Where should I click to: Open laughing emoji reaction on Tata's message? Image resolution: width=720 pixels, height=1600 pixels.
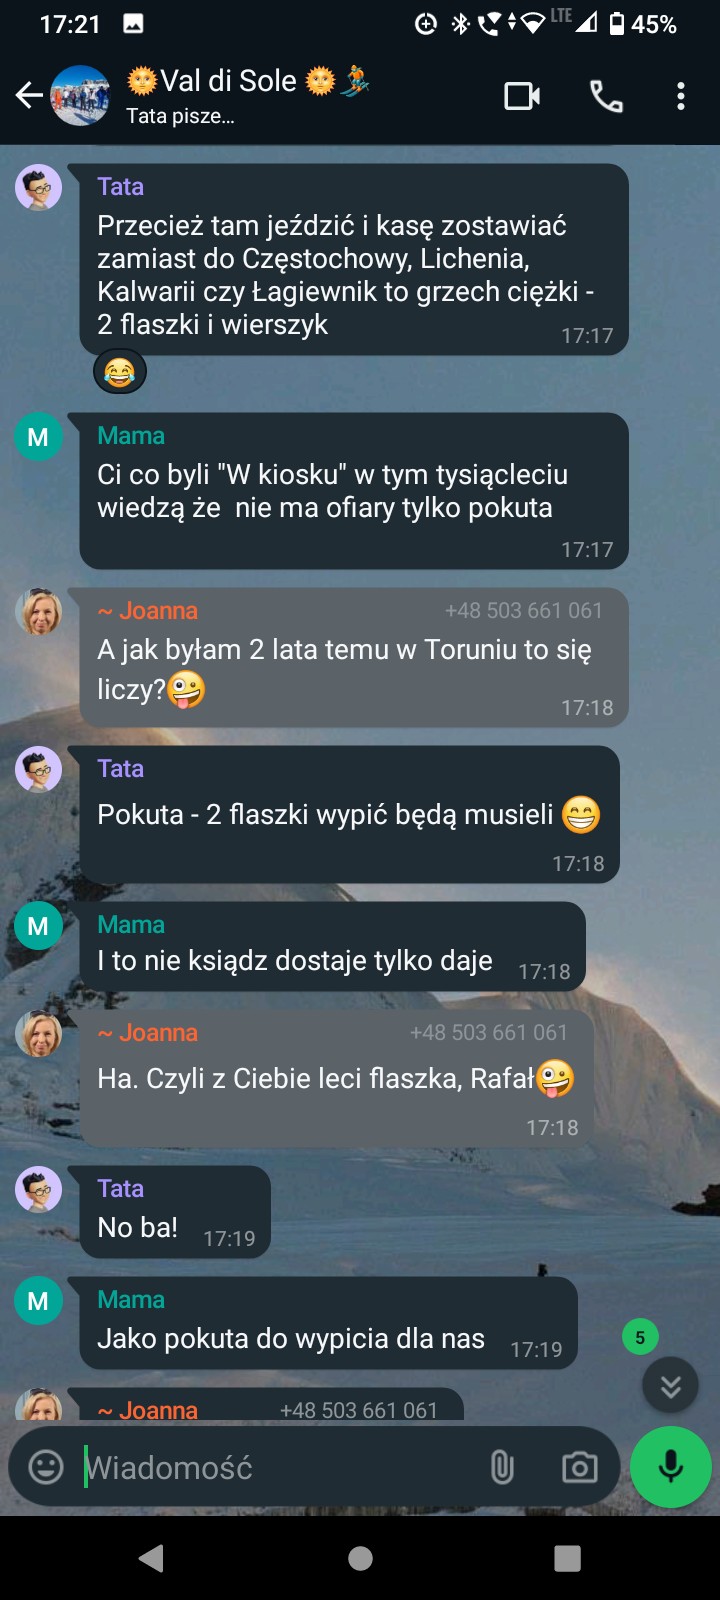120,373
